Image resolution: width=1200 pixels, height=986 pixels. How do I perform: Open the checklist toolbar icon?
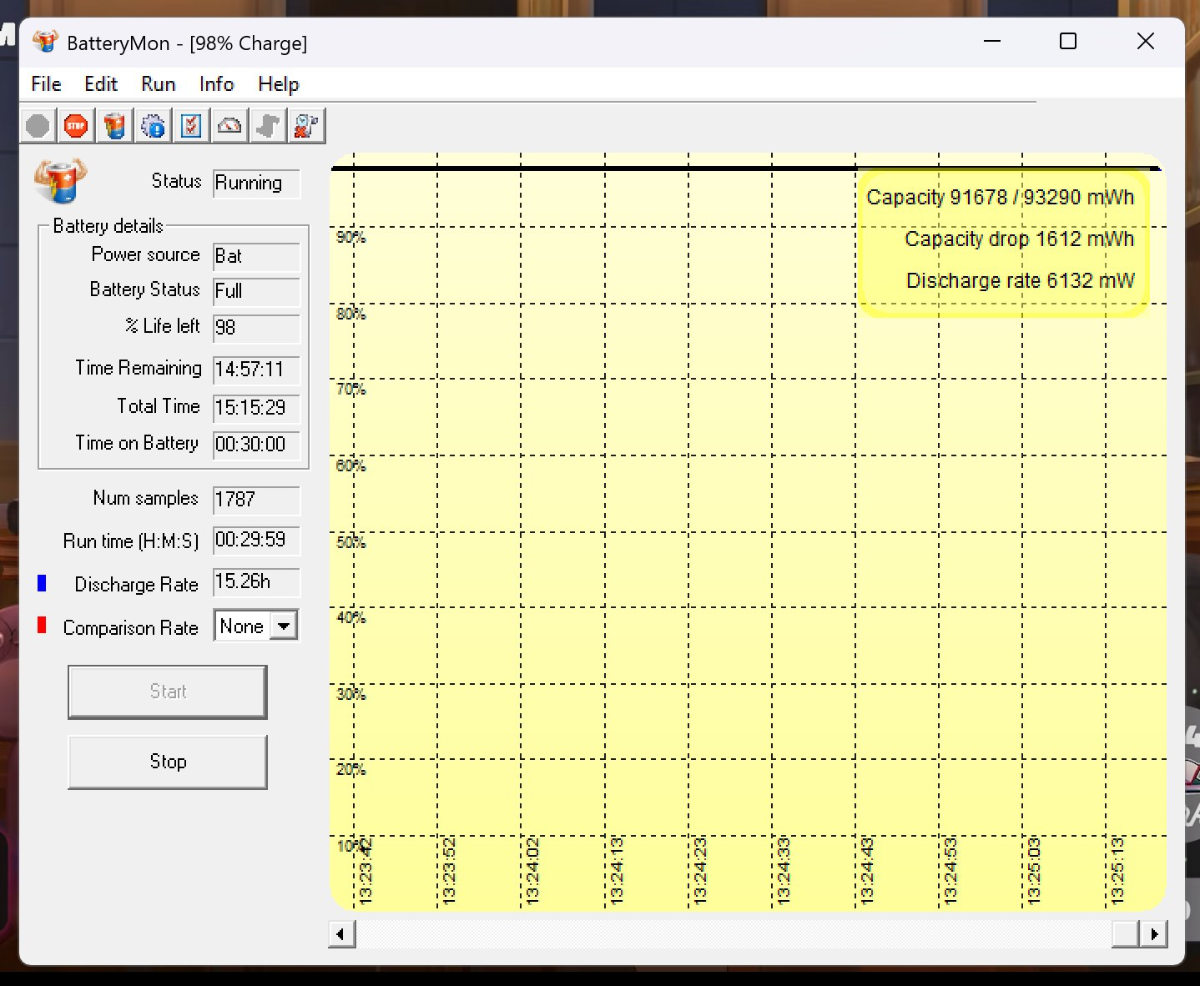191,126
